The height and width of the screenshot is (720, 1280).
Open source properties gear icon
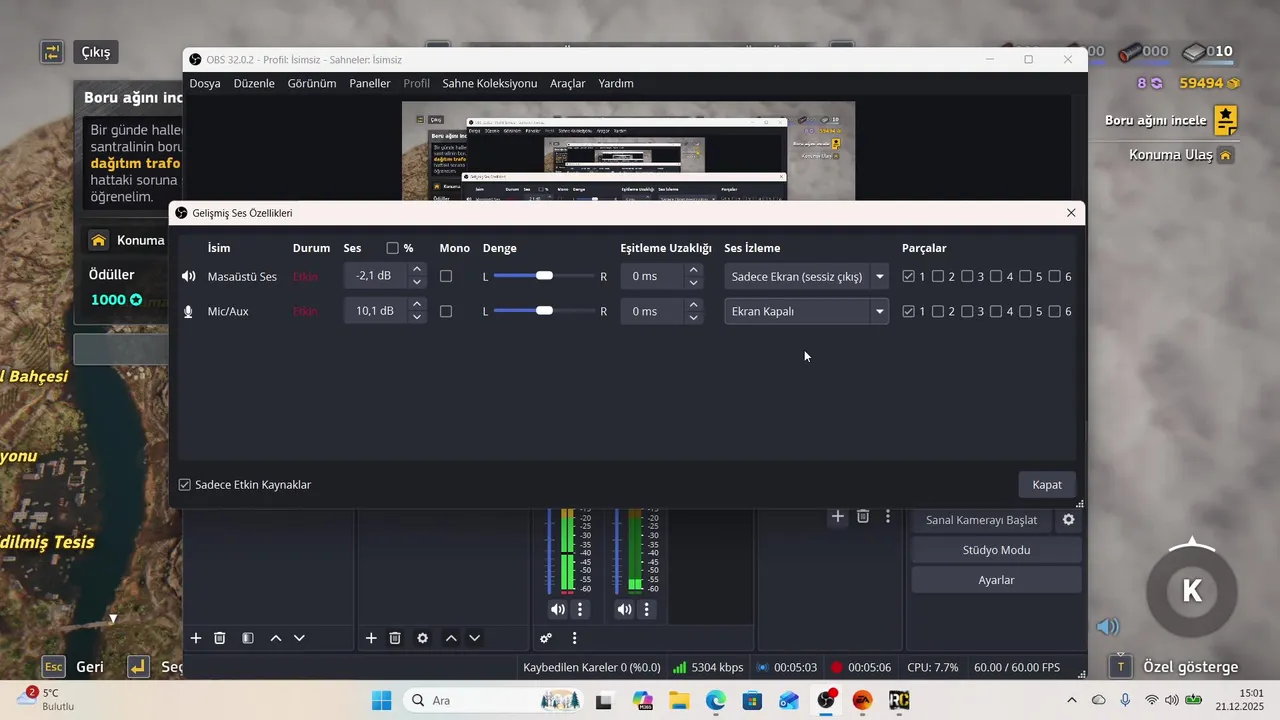[x=423, y=638]
